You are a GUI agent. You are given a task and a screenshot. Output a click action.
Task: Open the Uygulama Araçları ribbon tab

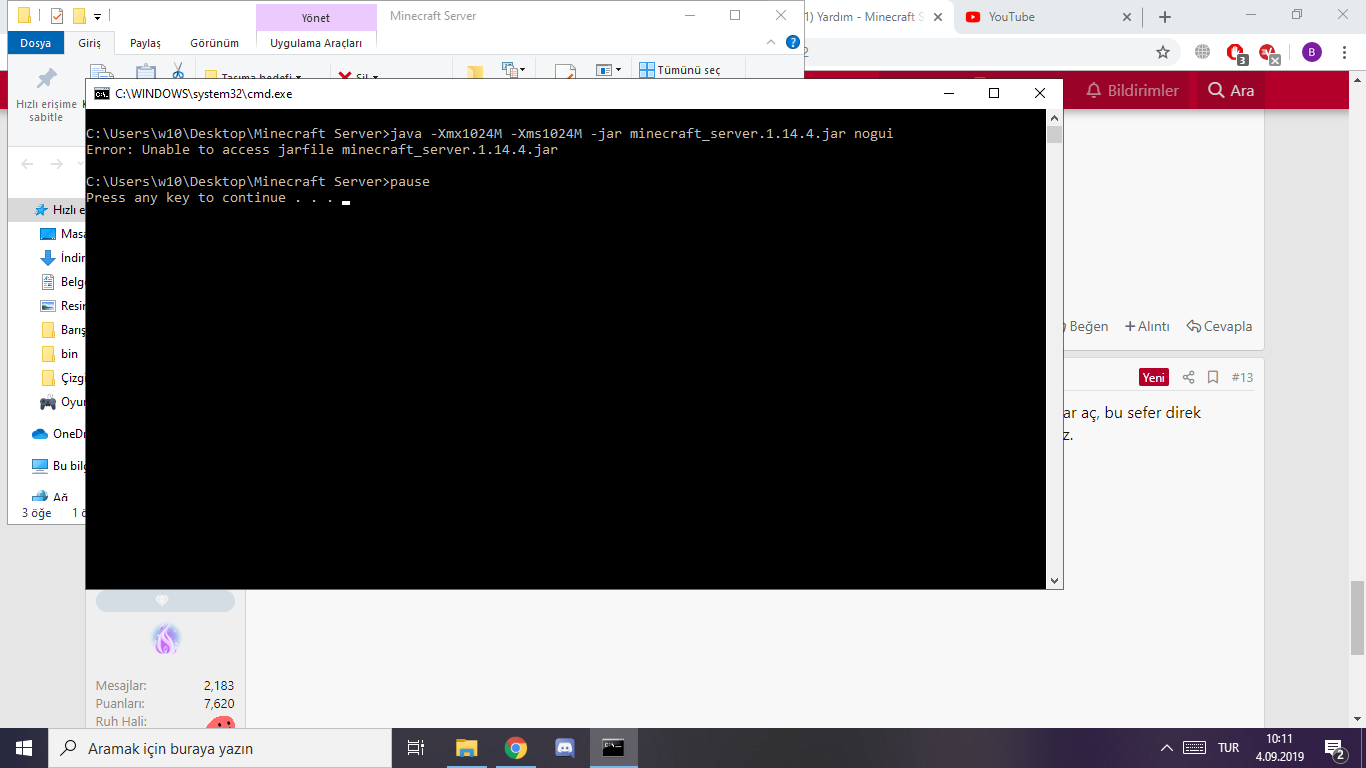click(316, 43)
